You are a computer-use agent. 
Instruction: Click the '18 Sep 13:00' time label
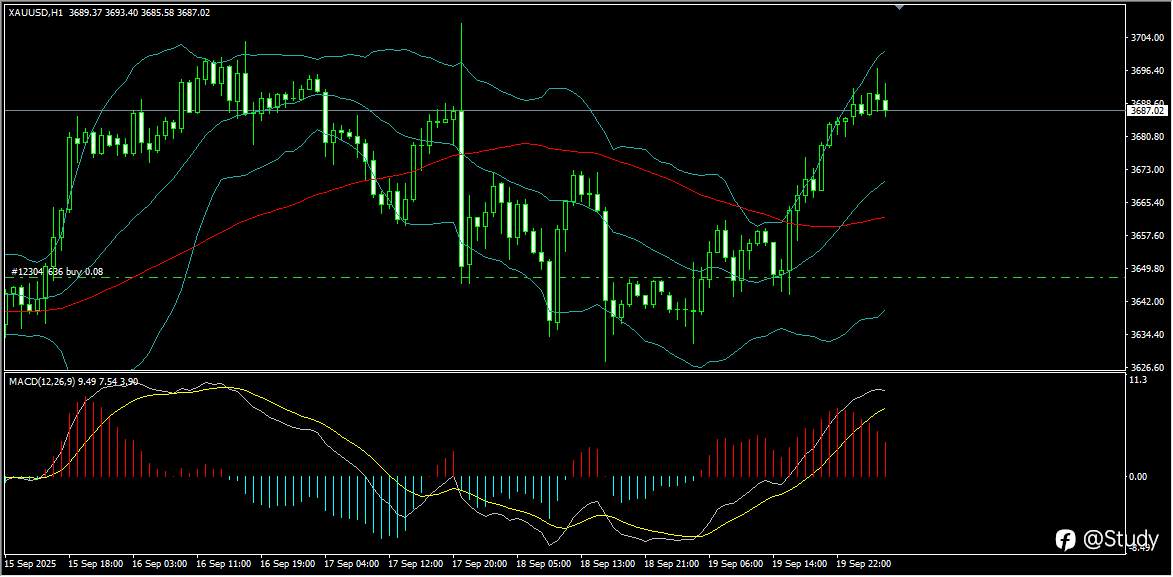pyautogui.click(x=607, y=563)
